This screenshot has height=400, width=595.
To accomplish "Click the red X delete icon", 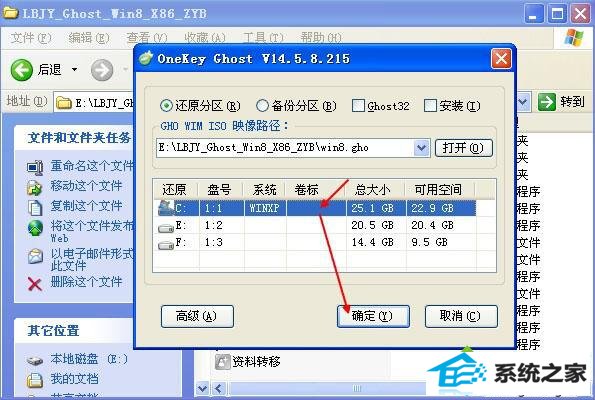I will (x=35, y=283).
